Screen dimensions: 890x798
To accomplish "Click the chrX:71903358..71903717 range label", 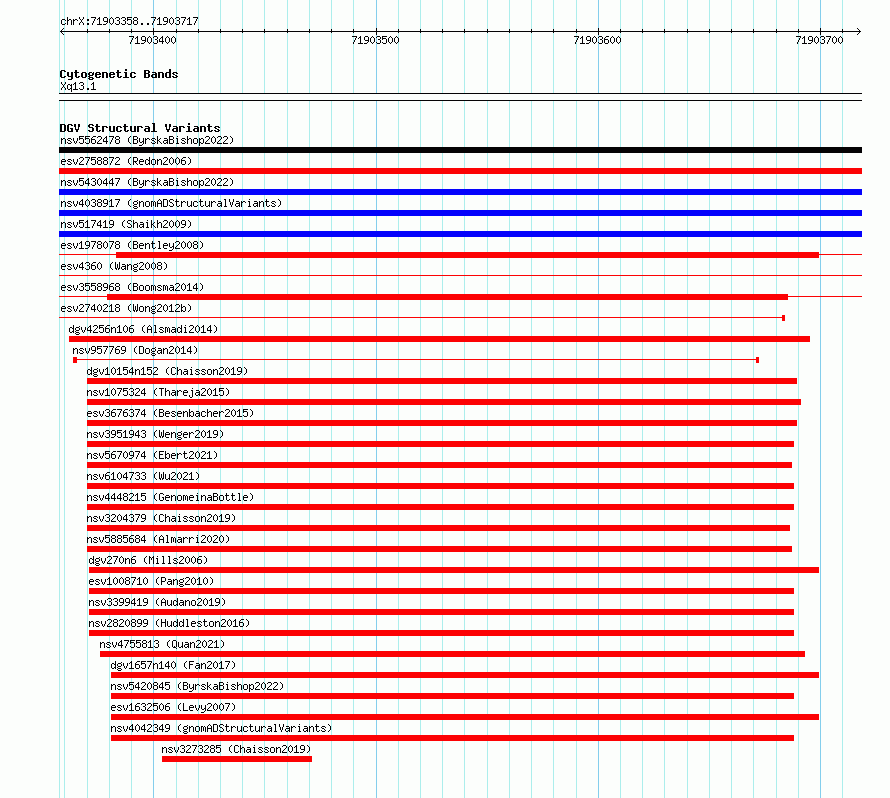I will tap(129, 21).
